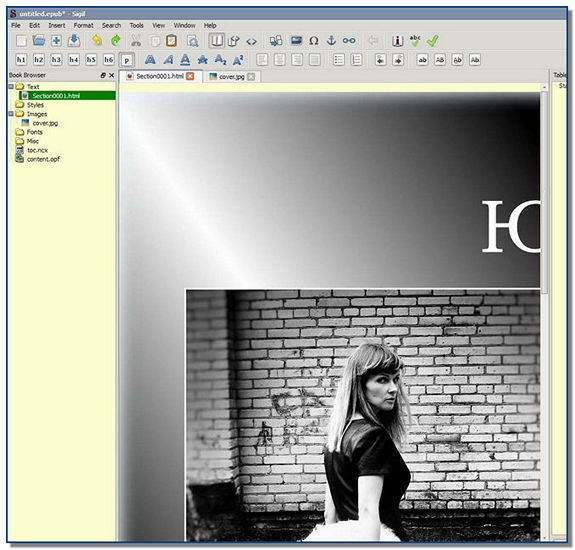Toggle the paragraph p style button

coord(127,60)
